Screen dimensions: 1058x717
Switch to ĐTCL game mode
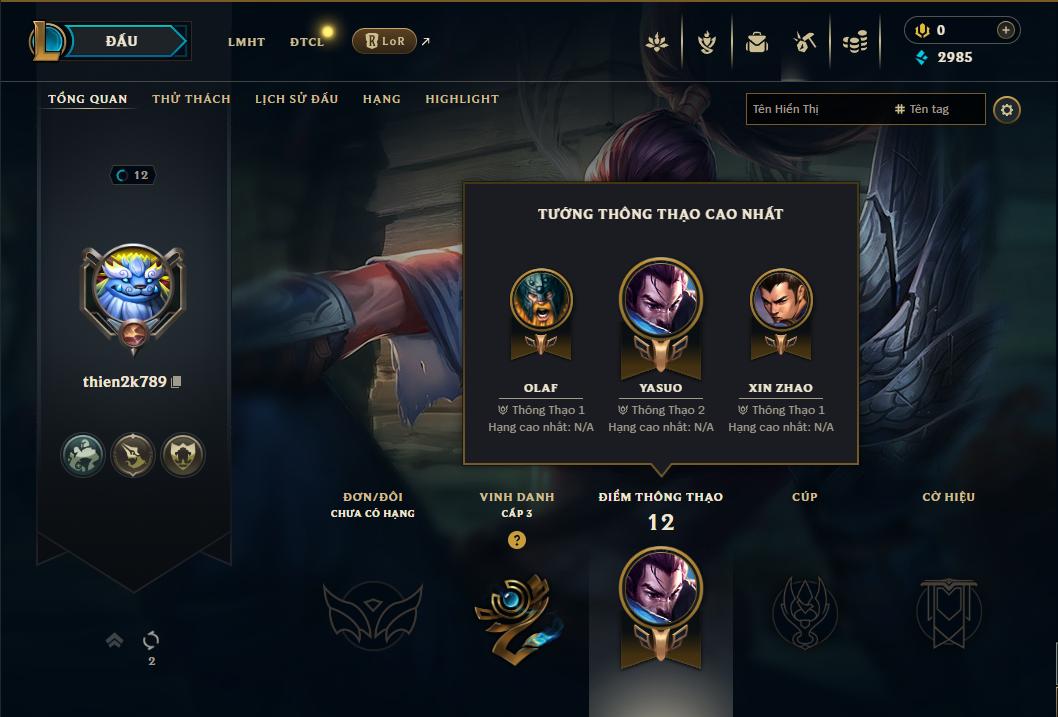coord(307,42)
